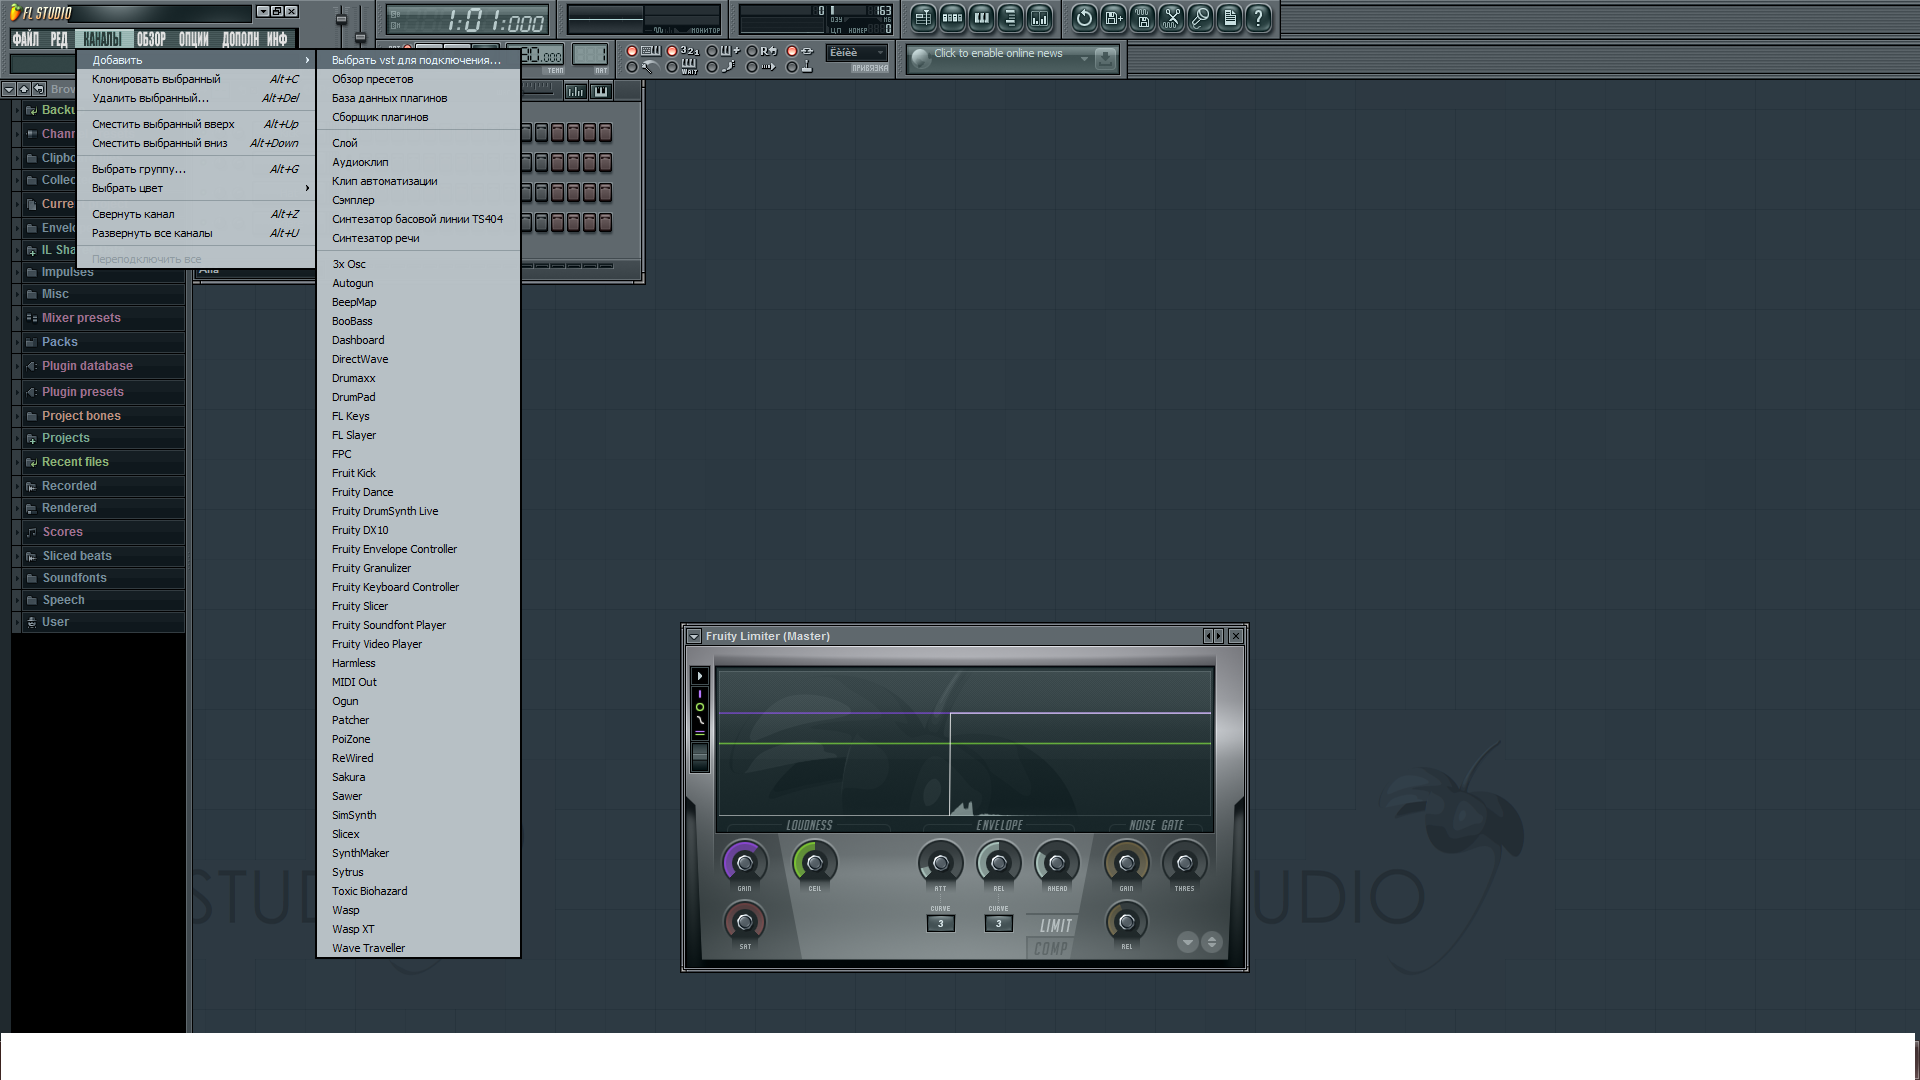Open the Playlist window from toolbar
This screenshot has height=1080, width=1920.
click(923, 18)
